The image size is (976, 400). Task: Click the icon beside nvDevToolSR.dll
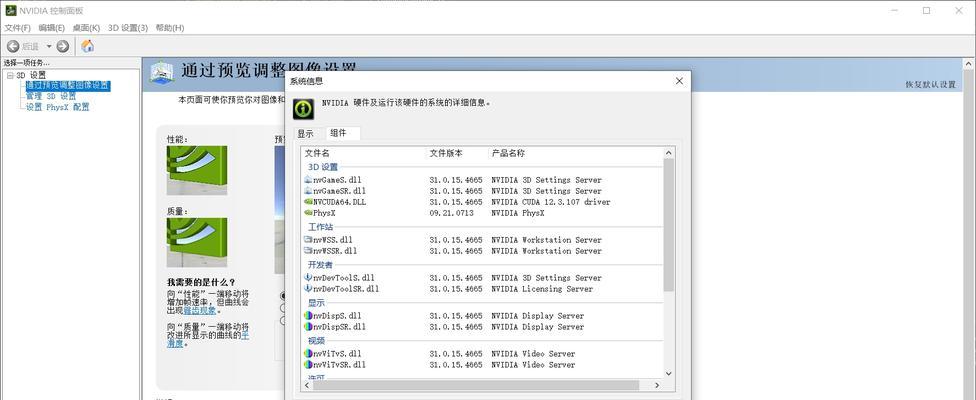click(308, 289)
